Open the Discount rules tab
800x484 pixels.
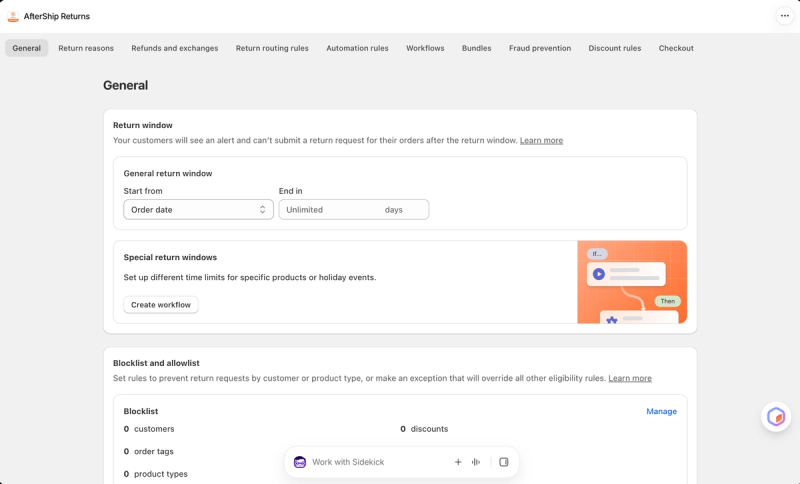614,48
